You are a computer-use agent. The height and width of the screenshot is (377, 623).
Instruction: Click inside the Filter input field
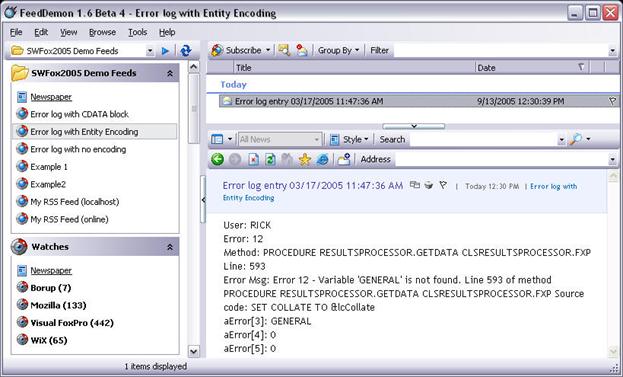501,50
